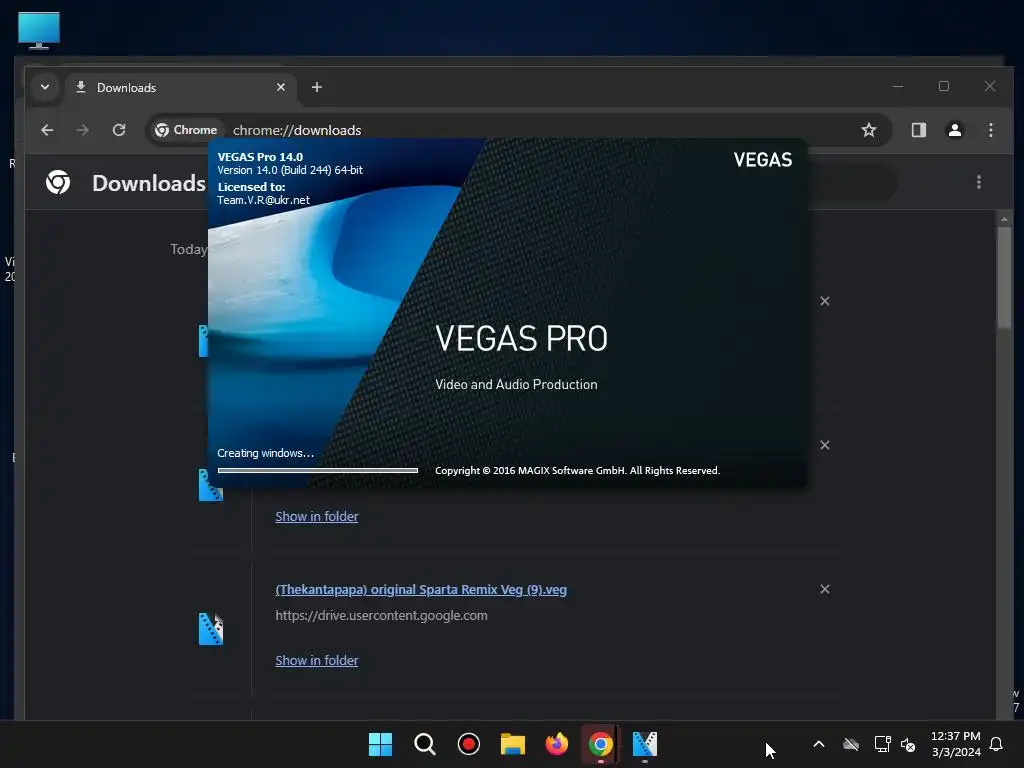Reload the Chrome downloads page

[x=119, y=130]
